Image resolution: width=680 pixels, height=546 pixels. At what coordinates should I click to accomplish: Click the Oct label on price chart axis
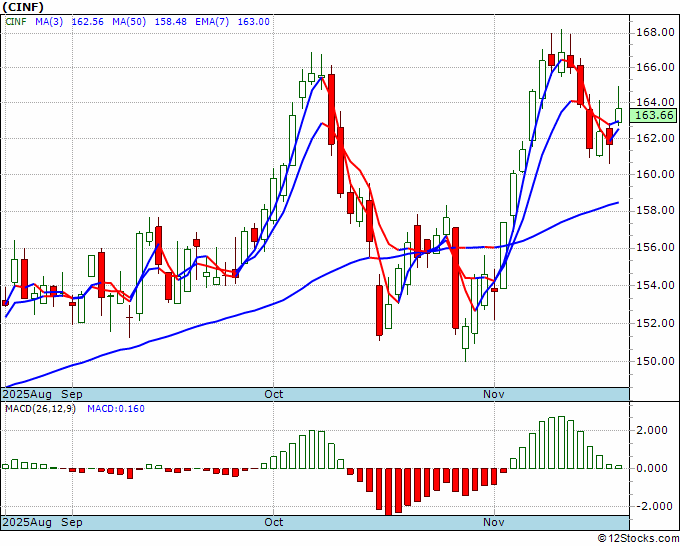point(274,394)
